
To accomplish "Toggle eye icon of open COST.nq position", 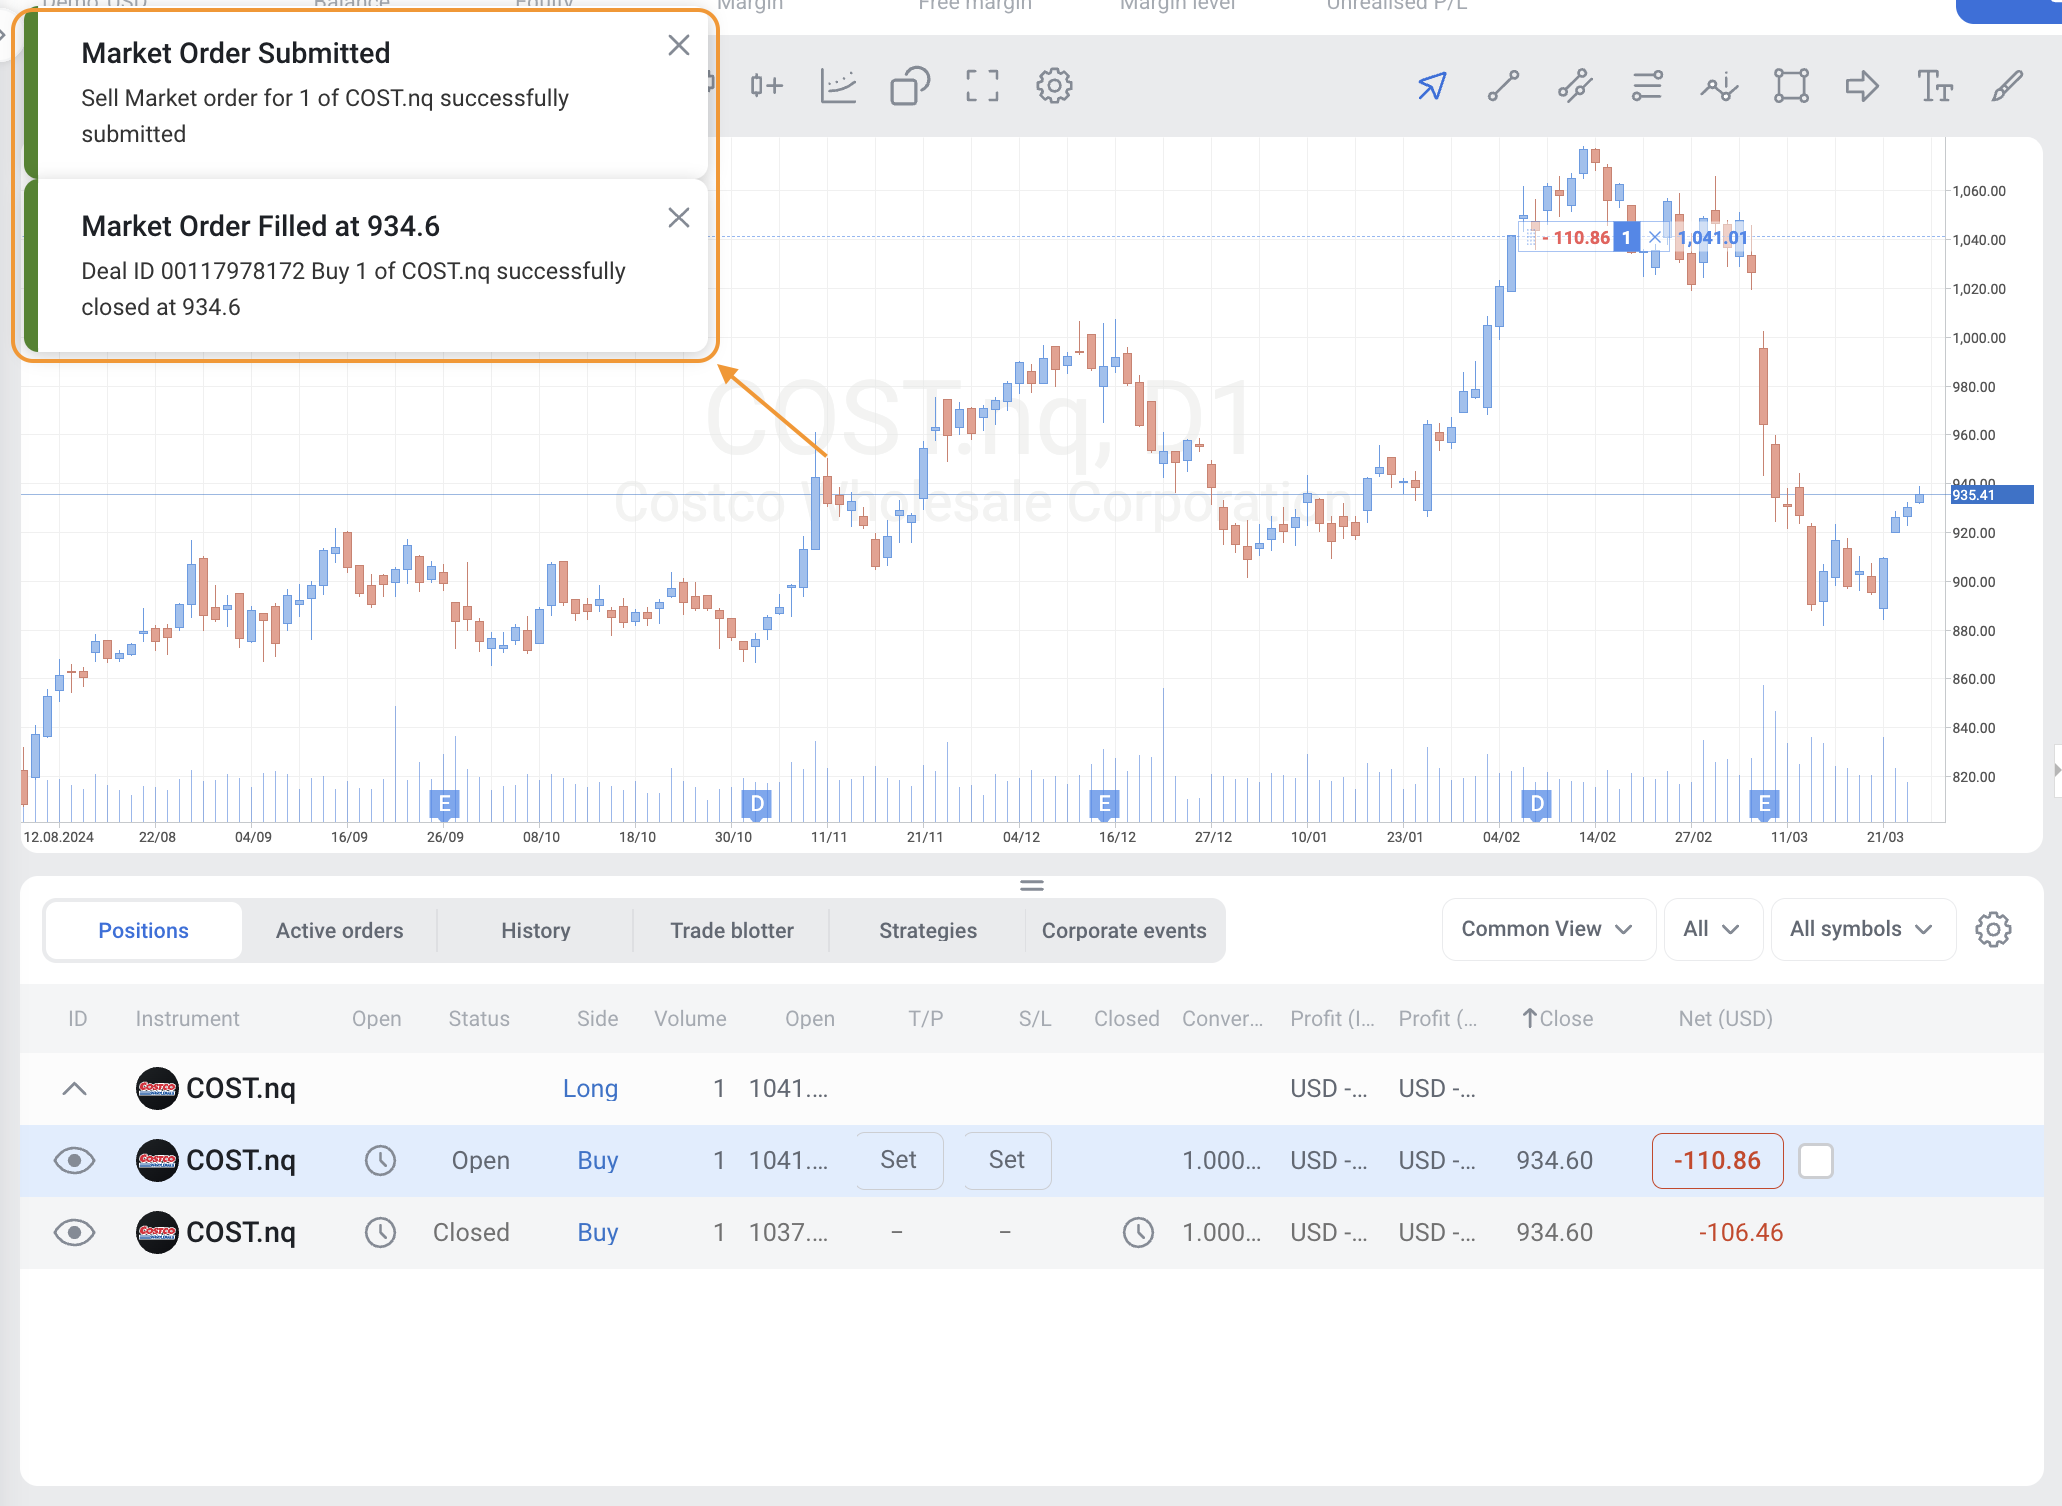I will point(74,1161).
